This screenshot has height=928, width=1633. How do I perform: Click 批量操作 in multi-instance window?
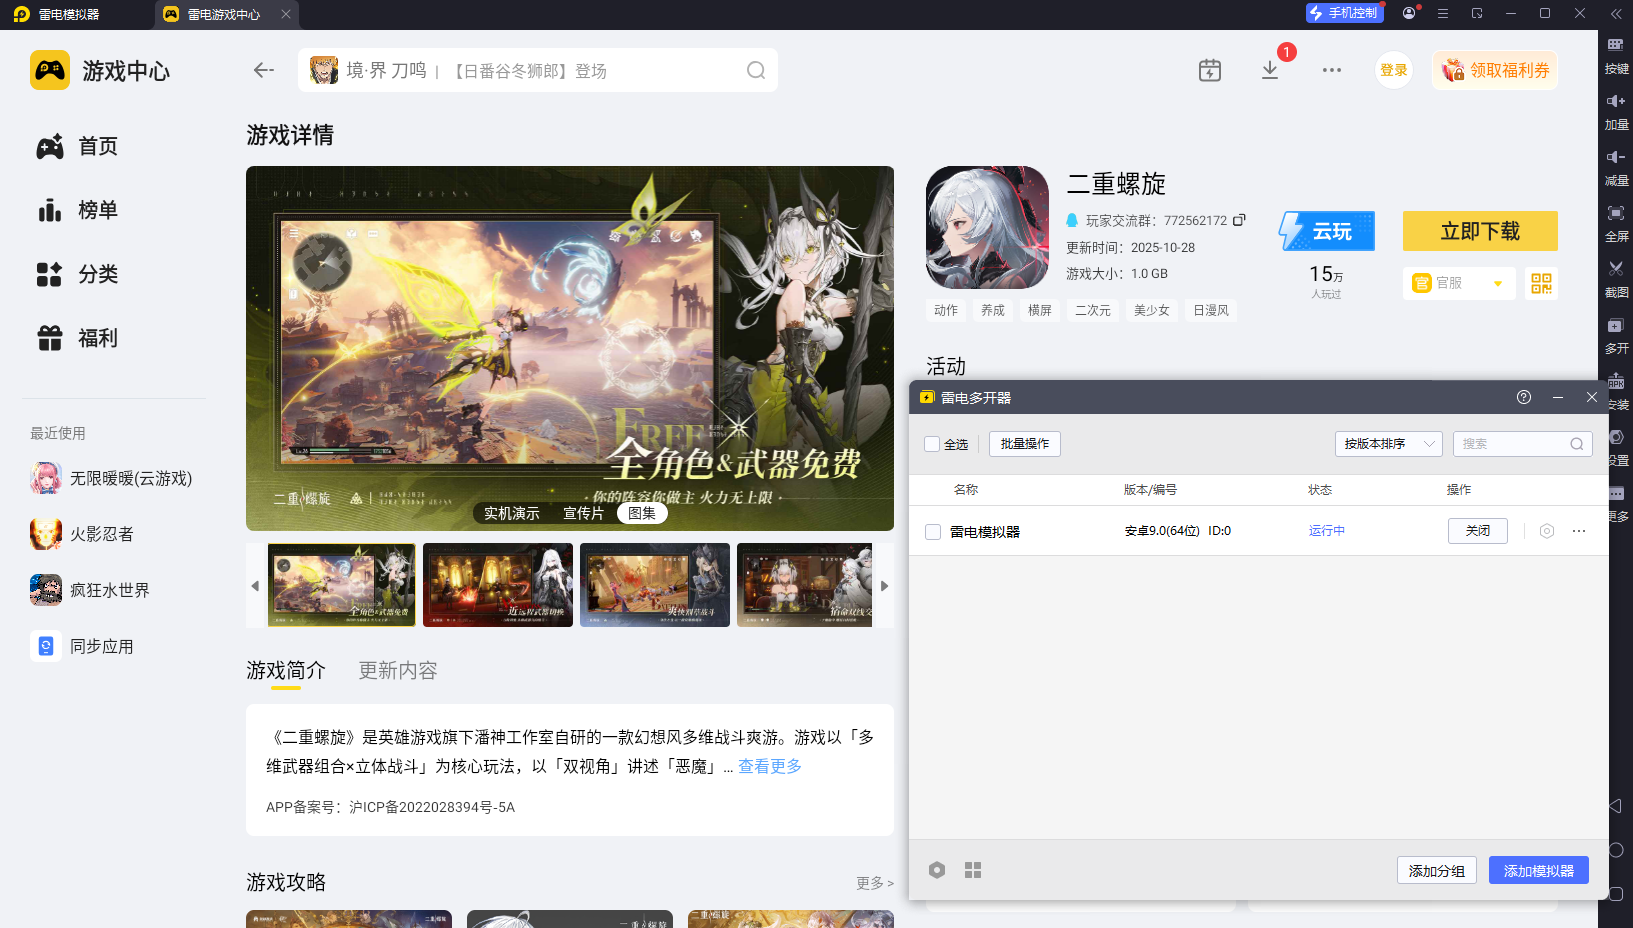point(1025,444)
